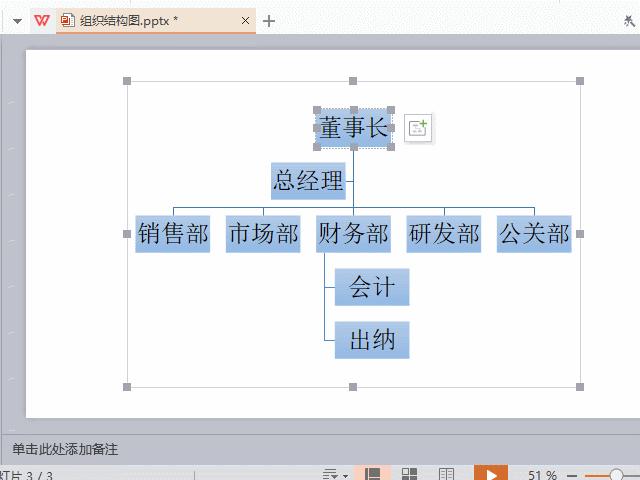
Task: Open the notes pane options dropdown arrow
Action: click(346, 476)
